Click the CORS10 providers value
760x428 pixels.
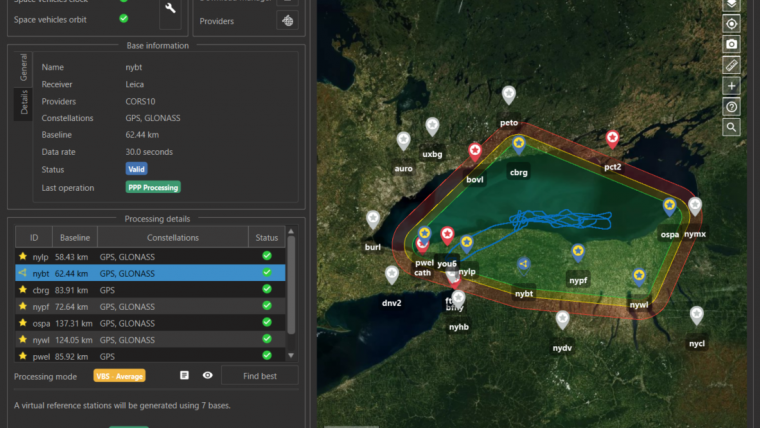point(140,101)
